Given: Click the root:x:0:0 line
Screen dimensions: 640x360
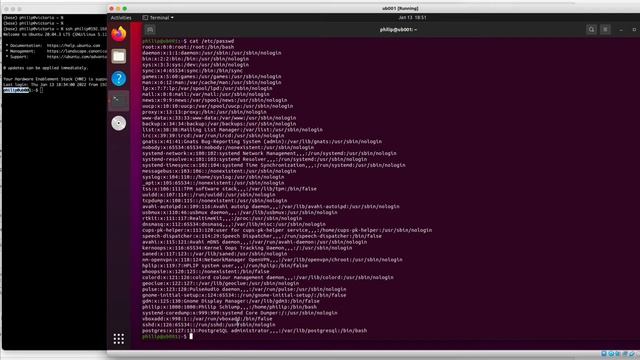Looking at the screenshot, I should 188,47.
